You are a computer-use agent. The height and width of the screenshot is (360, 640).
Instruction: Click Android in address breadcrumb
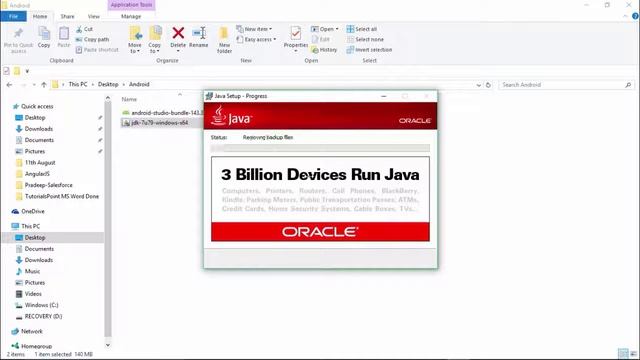click(139, 84)
